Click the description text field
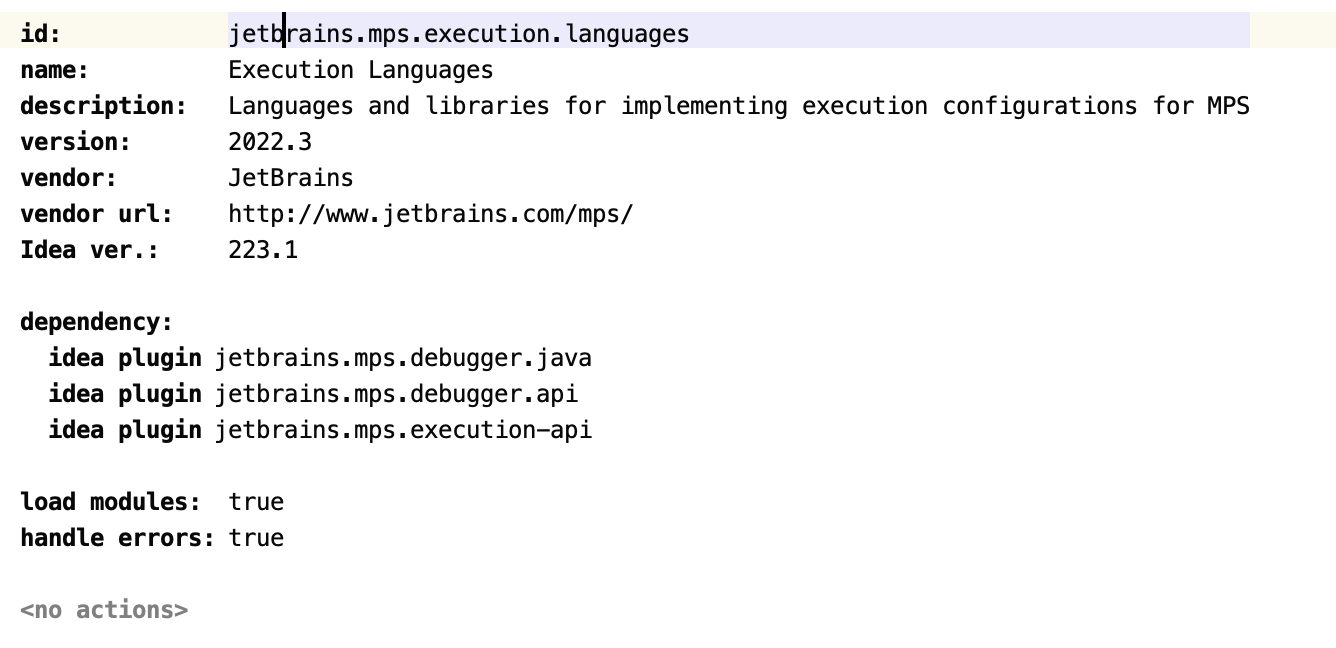 738,106
